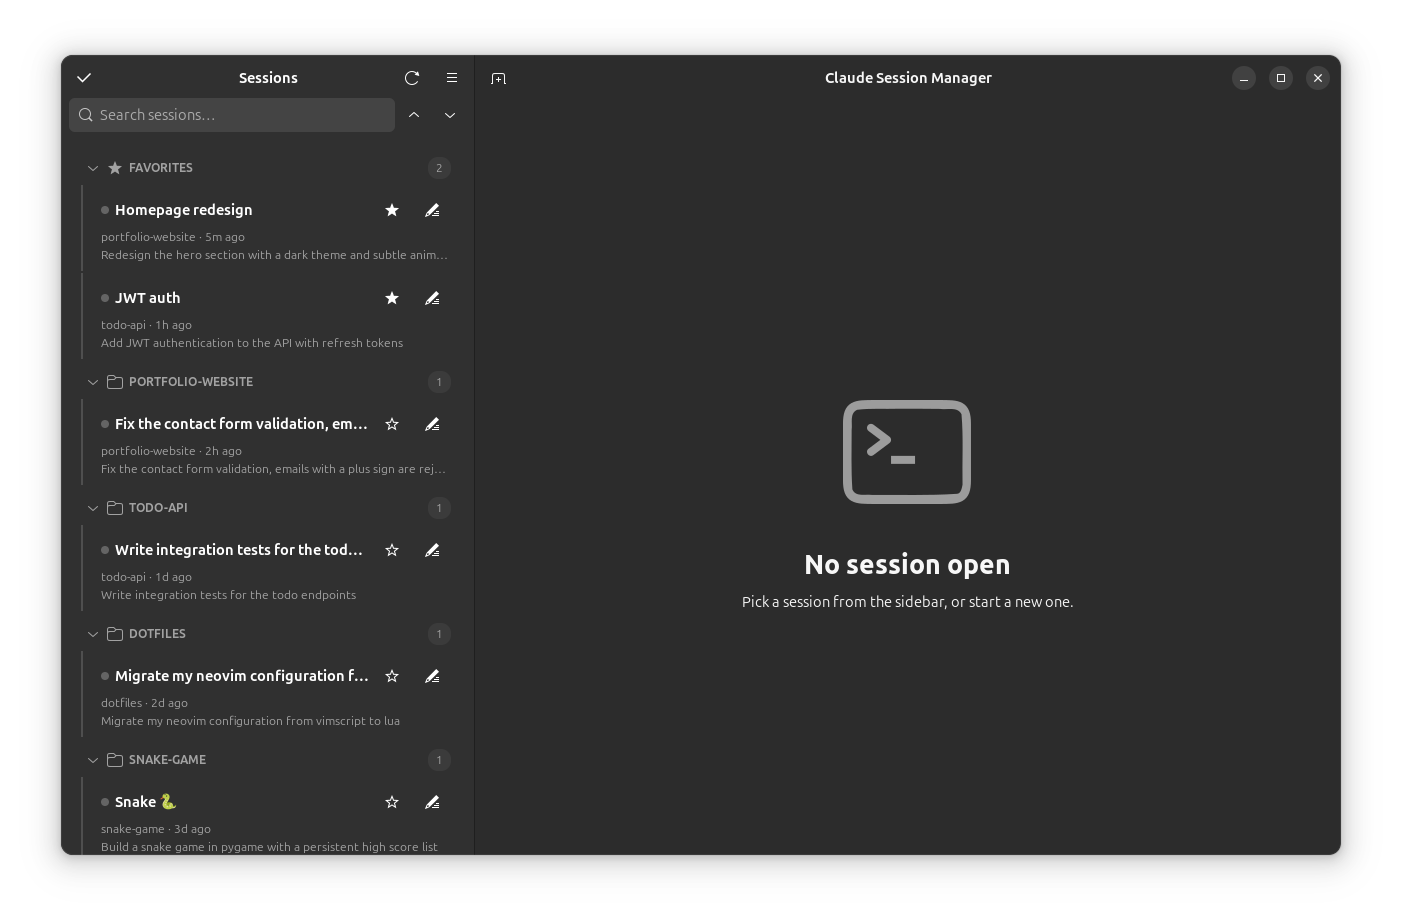Click the FAVORITES star header icon
Screen dimensions: 1402x922
pos(115,168)
